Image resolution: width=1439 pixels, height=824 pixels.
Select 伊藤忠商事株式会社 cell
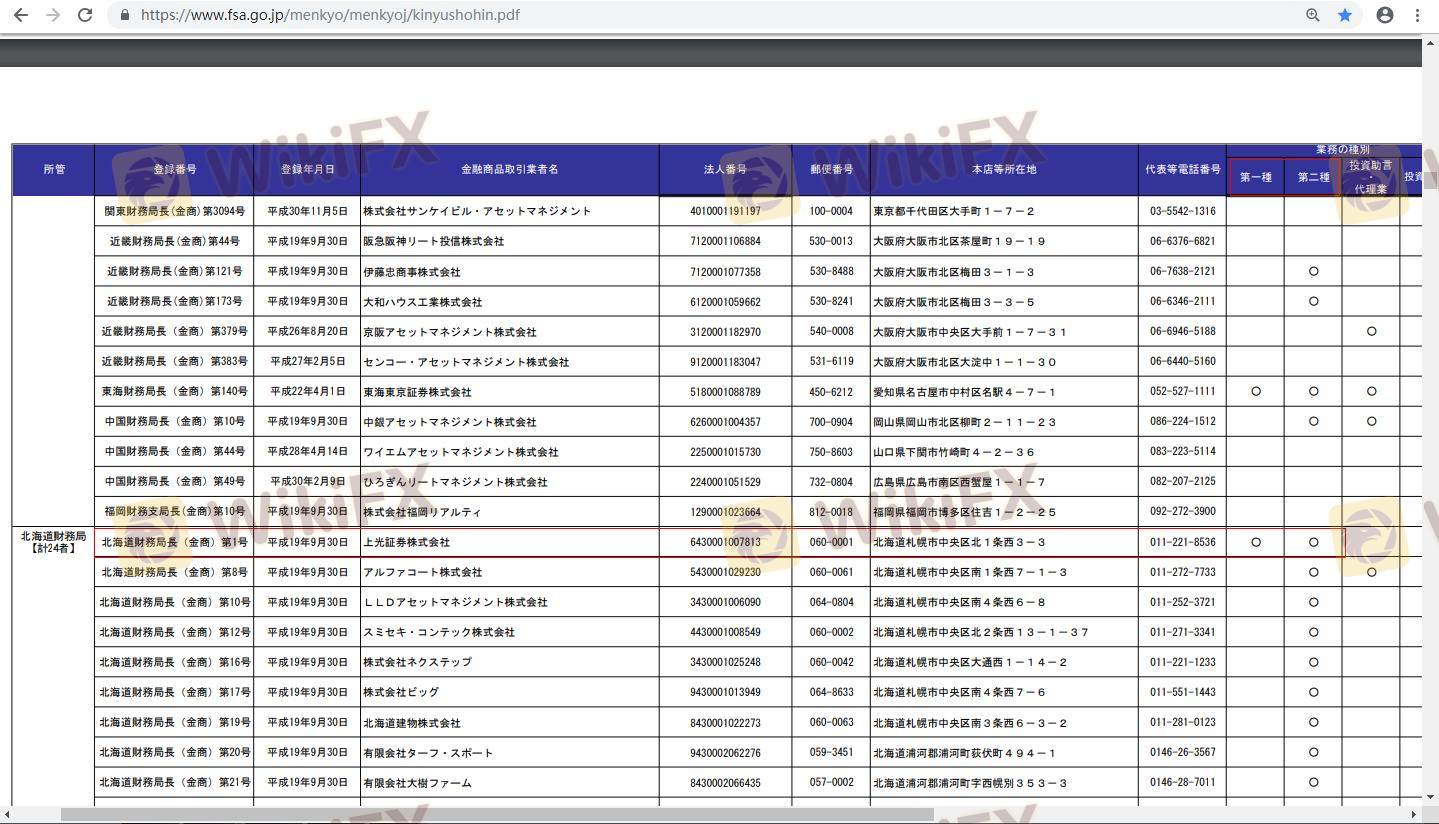point(510,271)
